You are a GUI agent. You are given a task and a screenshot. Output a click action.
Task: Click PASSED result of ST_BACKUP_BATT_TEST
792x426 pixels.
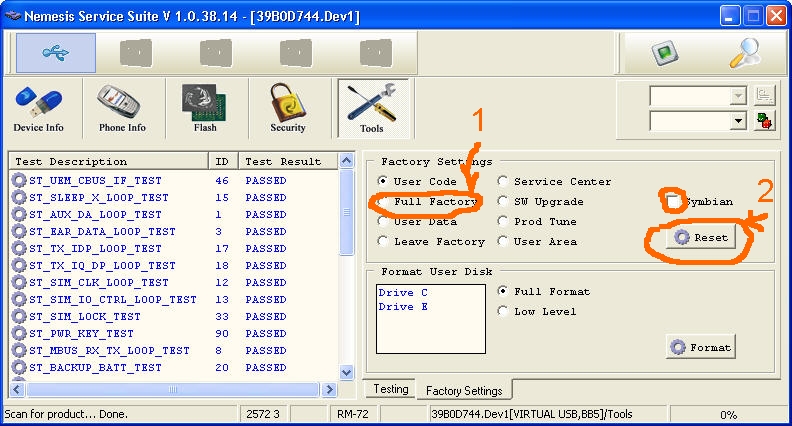pos(266,368)
